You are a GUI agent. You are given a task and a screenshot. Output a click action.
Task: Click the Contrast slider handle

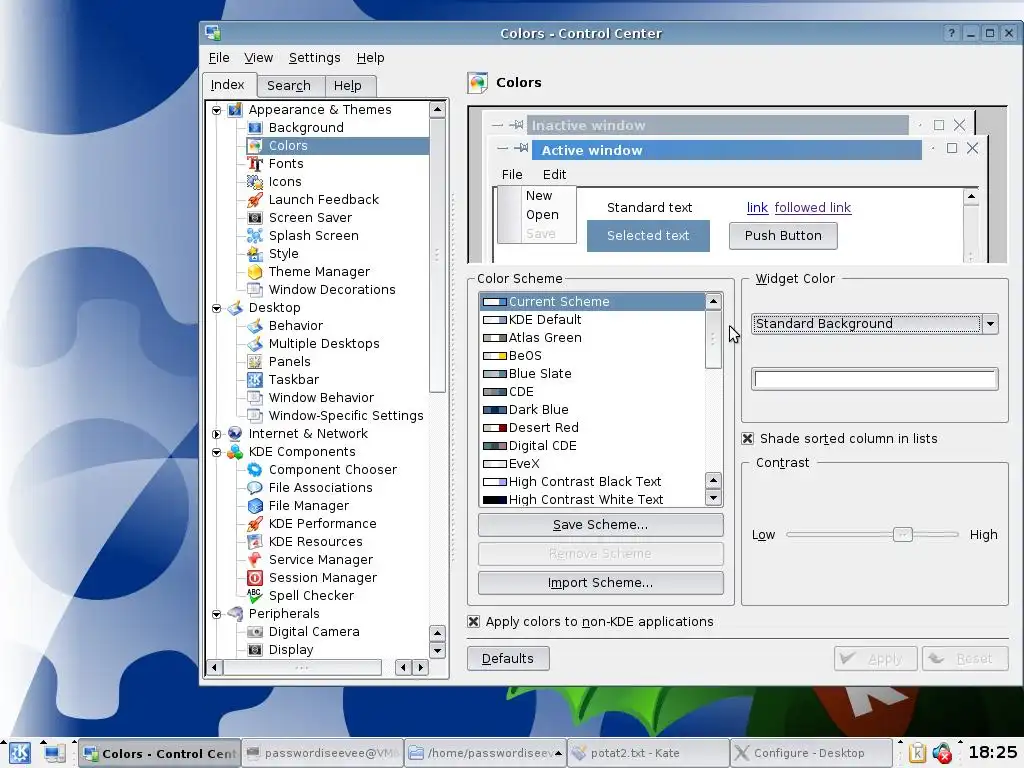tap(903, 534)
